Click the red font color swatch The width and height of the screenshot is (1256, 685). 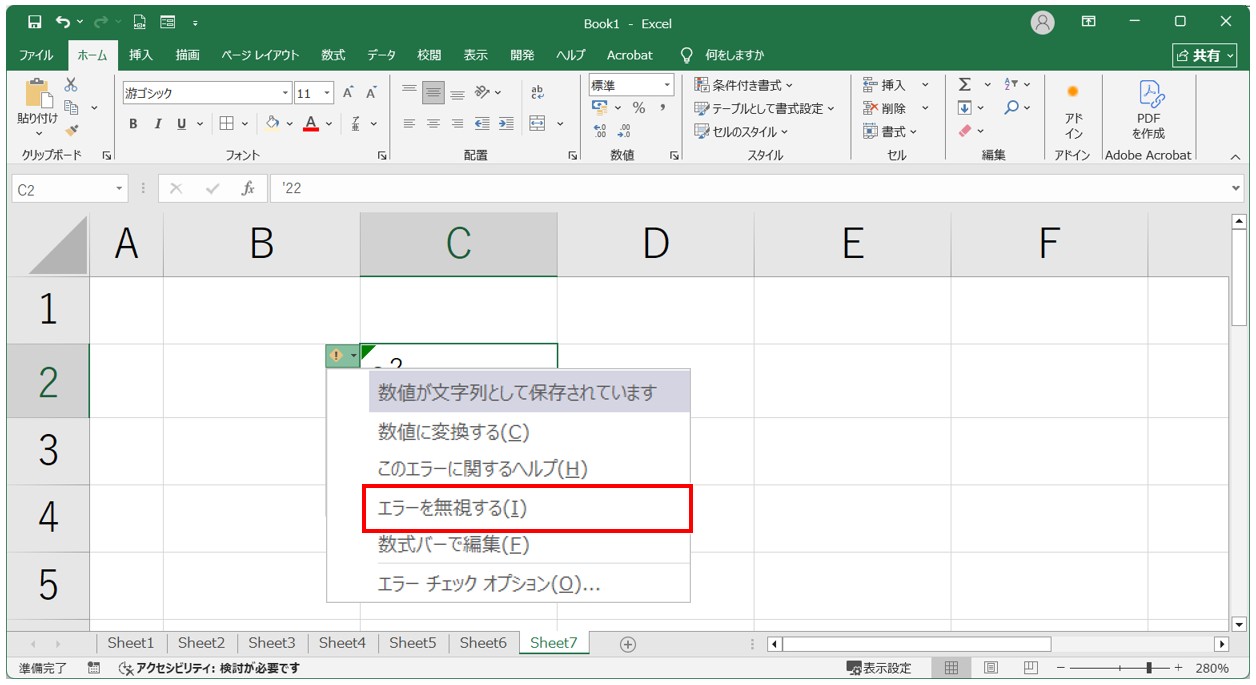[x=311, y=124]
